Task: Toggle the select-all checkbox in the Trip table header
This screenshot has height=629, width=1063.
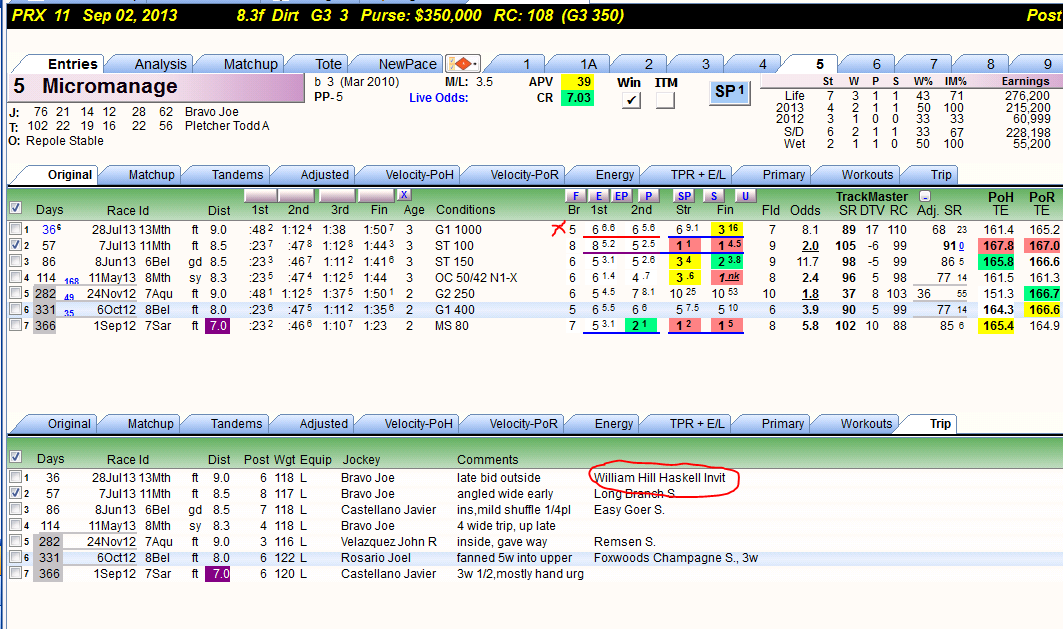Action: click(16, 456)
